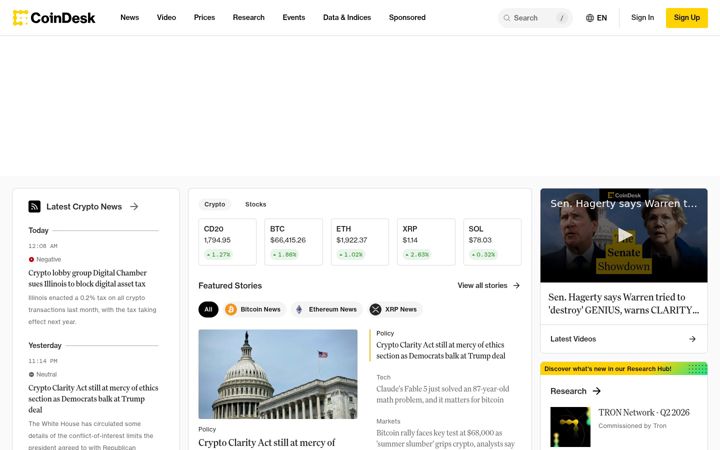The height and width of the screenshot is (450, 720).
Task: Click the 12:08 AM timestamp
Action: click(43, 246)
